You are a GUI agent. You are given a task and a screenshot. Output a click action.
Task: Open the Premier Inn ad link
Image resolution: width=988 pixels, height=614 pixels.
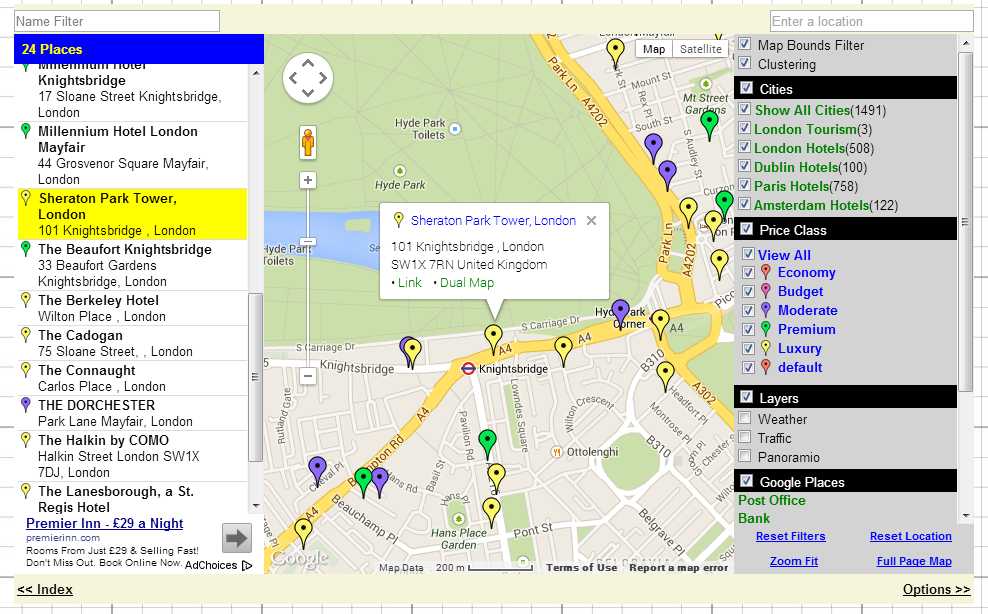point(105,523)
